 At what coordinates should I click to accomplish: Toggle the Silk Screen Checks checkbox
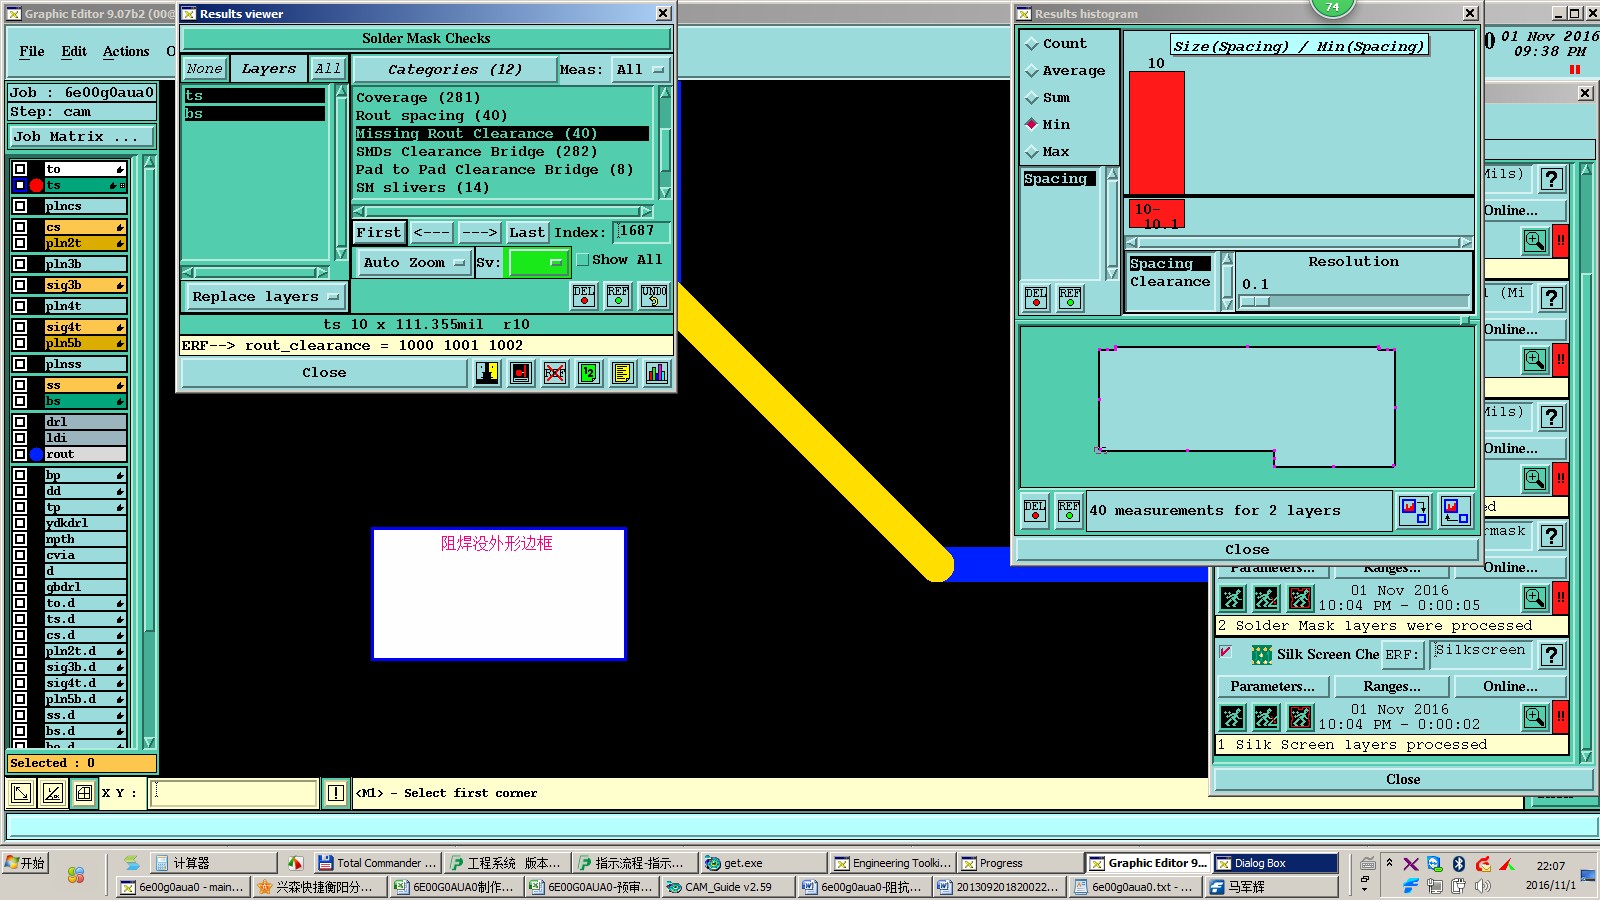(1225, 652)
